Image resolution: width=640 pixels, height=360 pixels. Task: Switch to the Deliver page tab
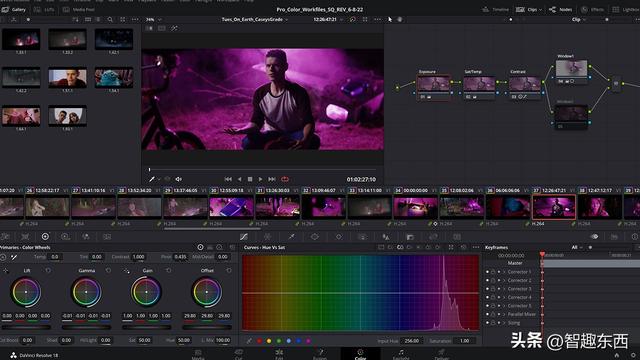point(441,354)
